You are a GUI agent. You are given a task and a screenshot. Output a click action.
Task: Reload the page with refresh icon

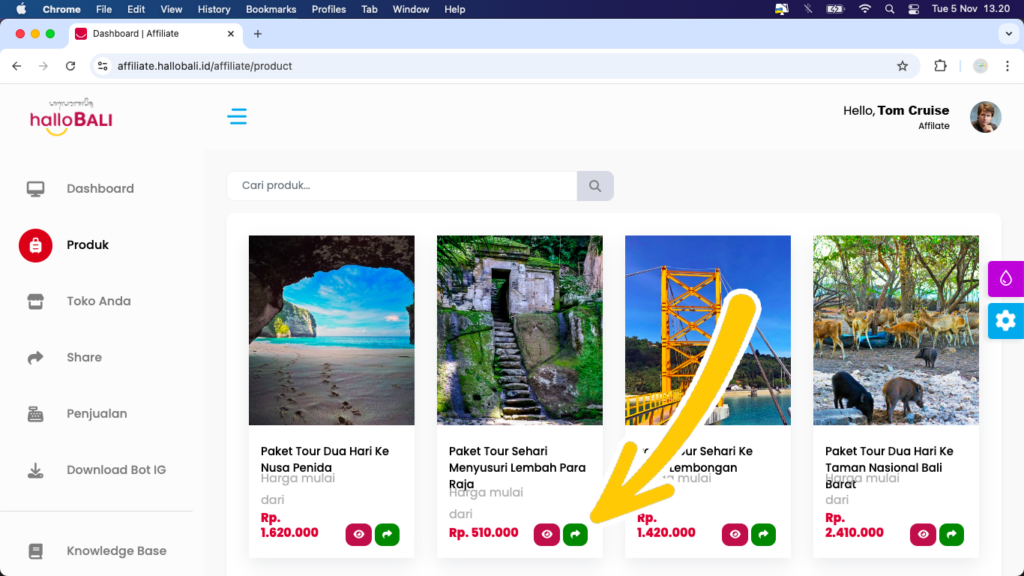click(71, 66)
